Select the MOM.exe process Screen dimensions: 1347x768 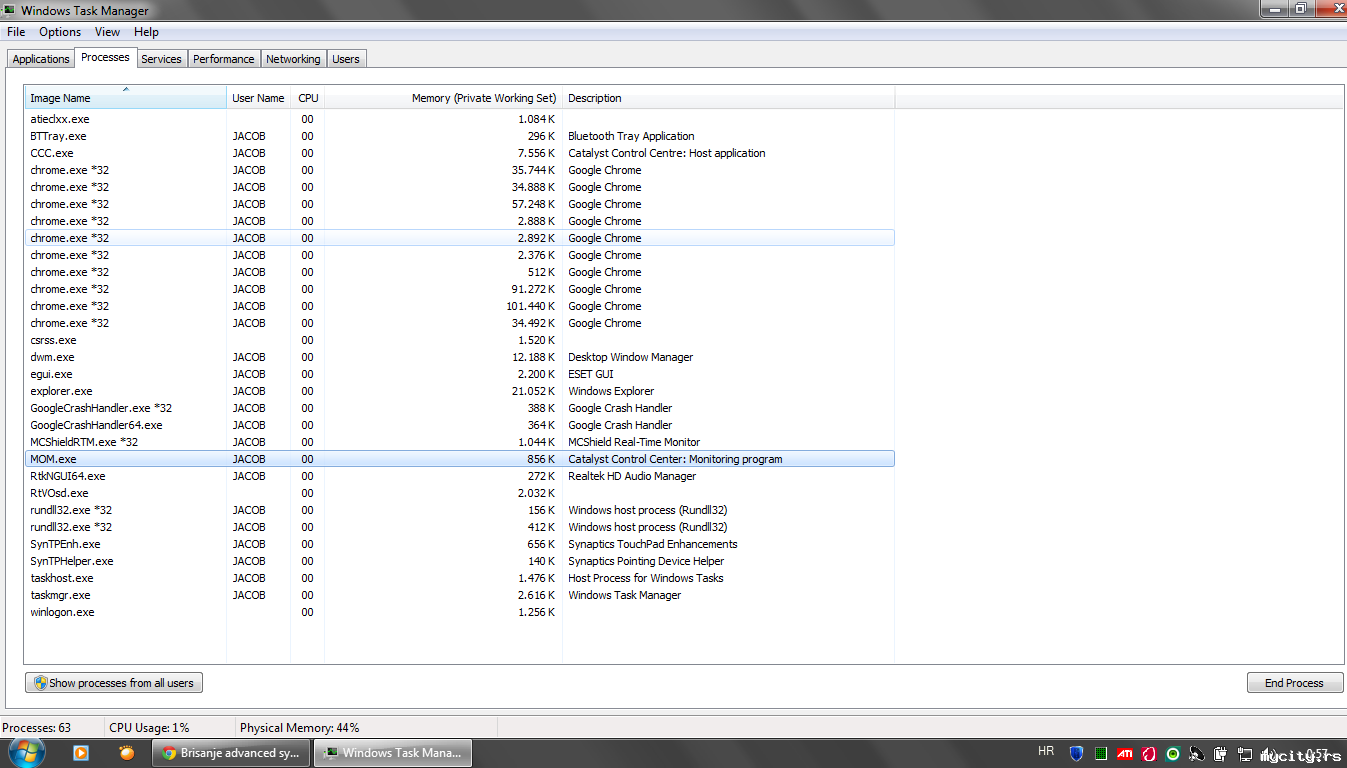(x=460, y=459)
